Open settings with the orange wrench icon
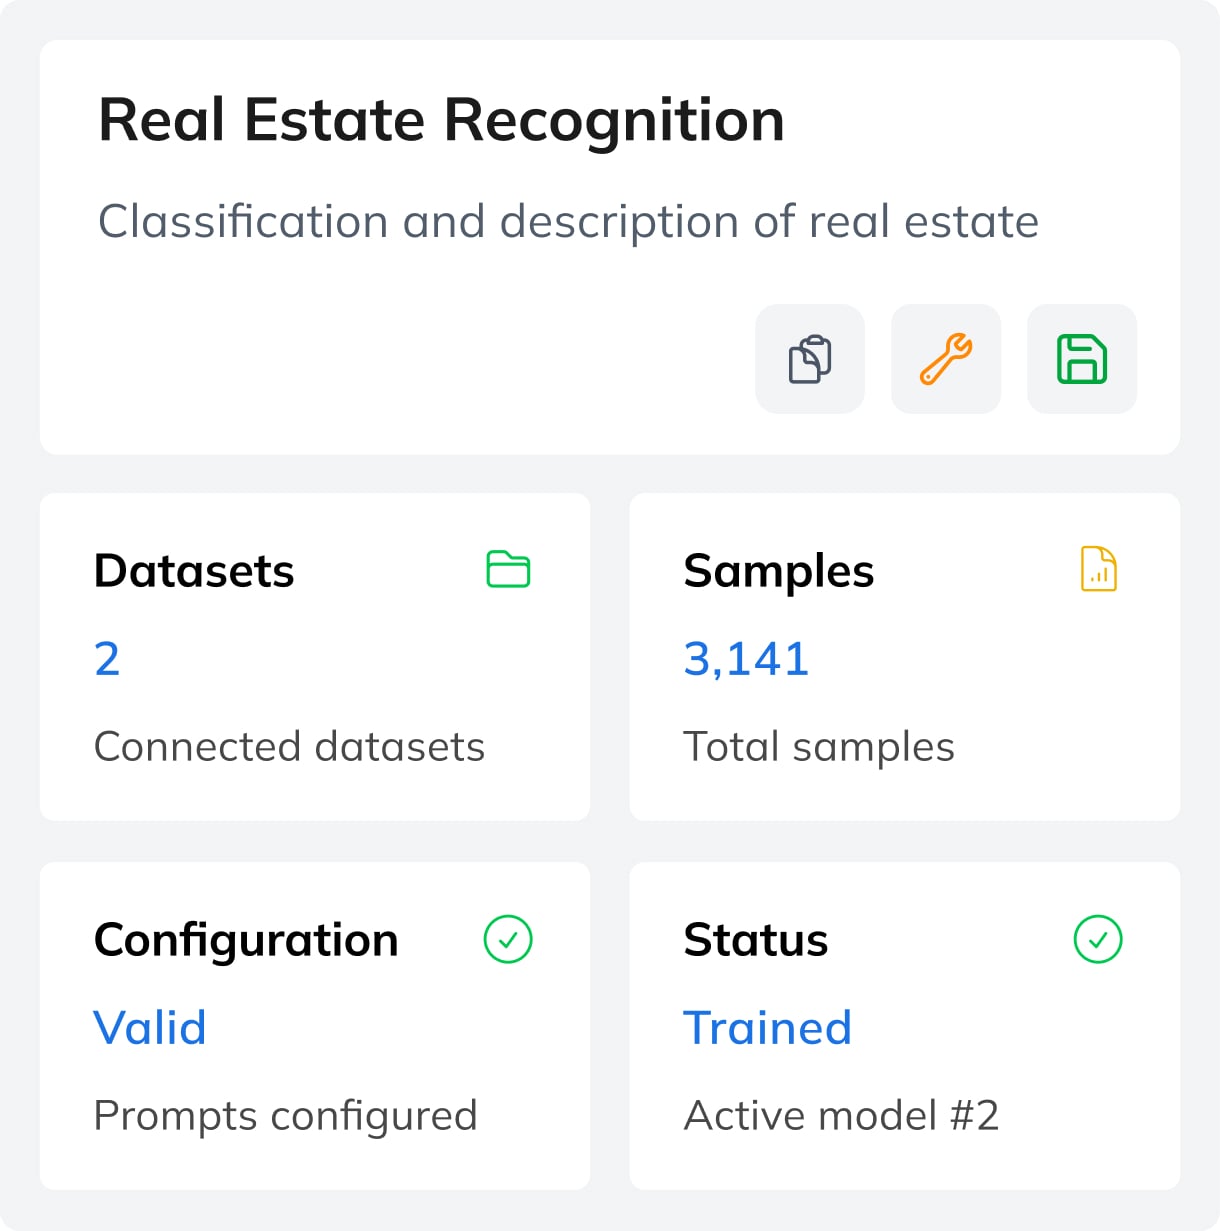This screenshot has width=1220, height=1231. (946, 359)
